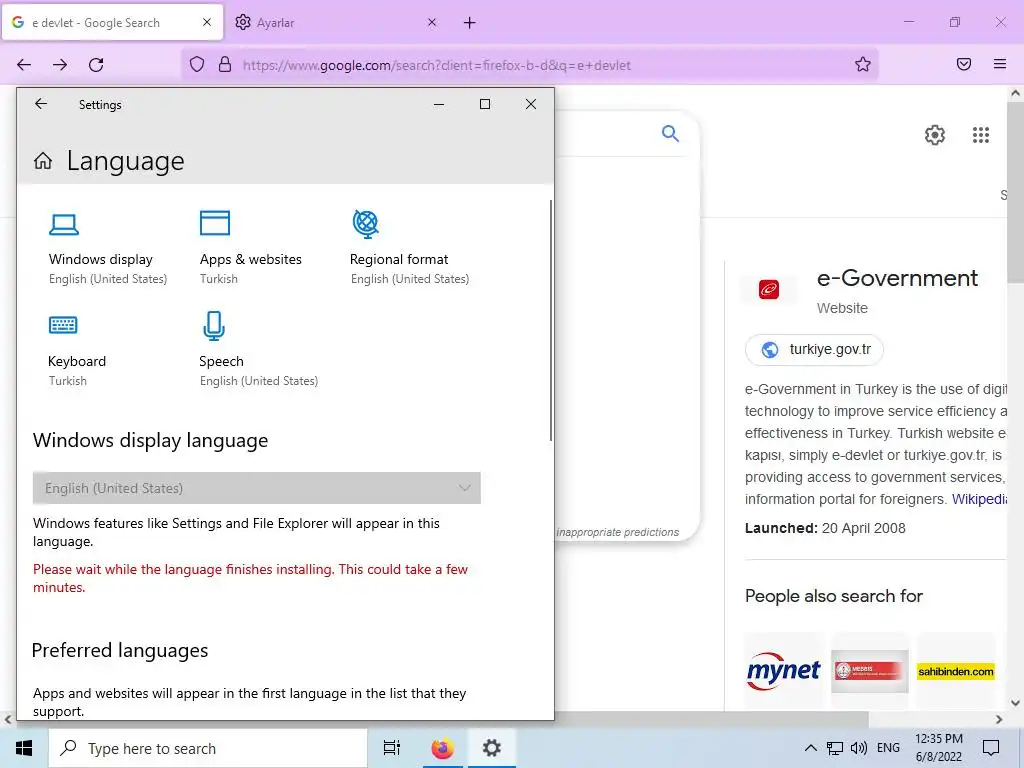Viewport: 1024px width, 768px height.
Task: Open the MEBBIS related search thumbnail
Action: coord(869,671)
